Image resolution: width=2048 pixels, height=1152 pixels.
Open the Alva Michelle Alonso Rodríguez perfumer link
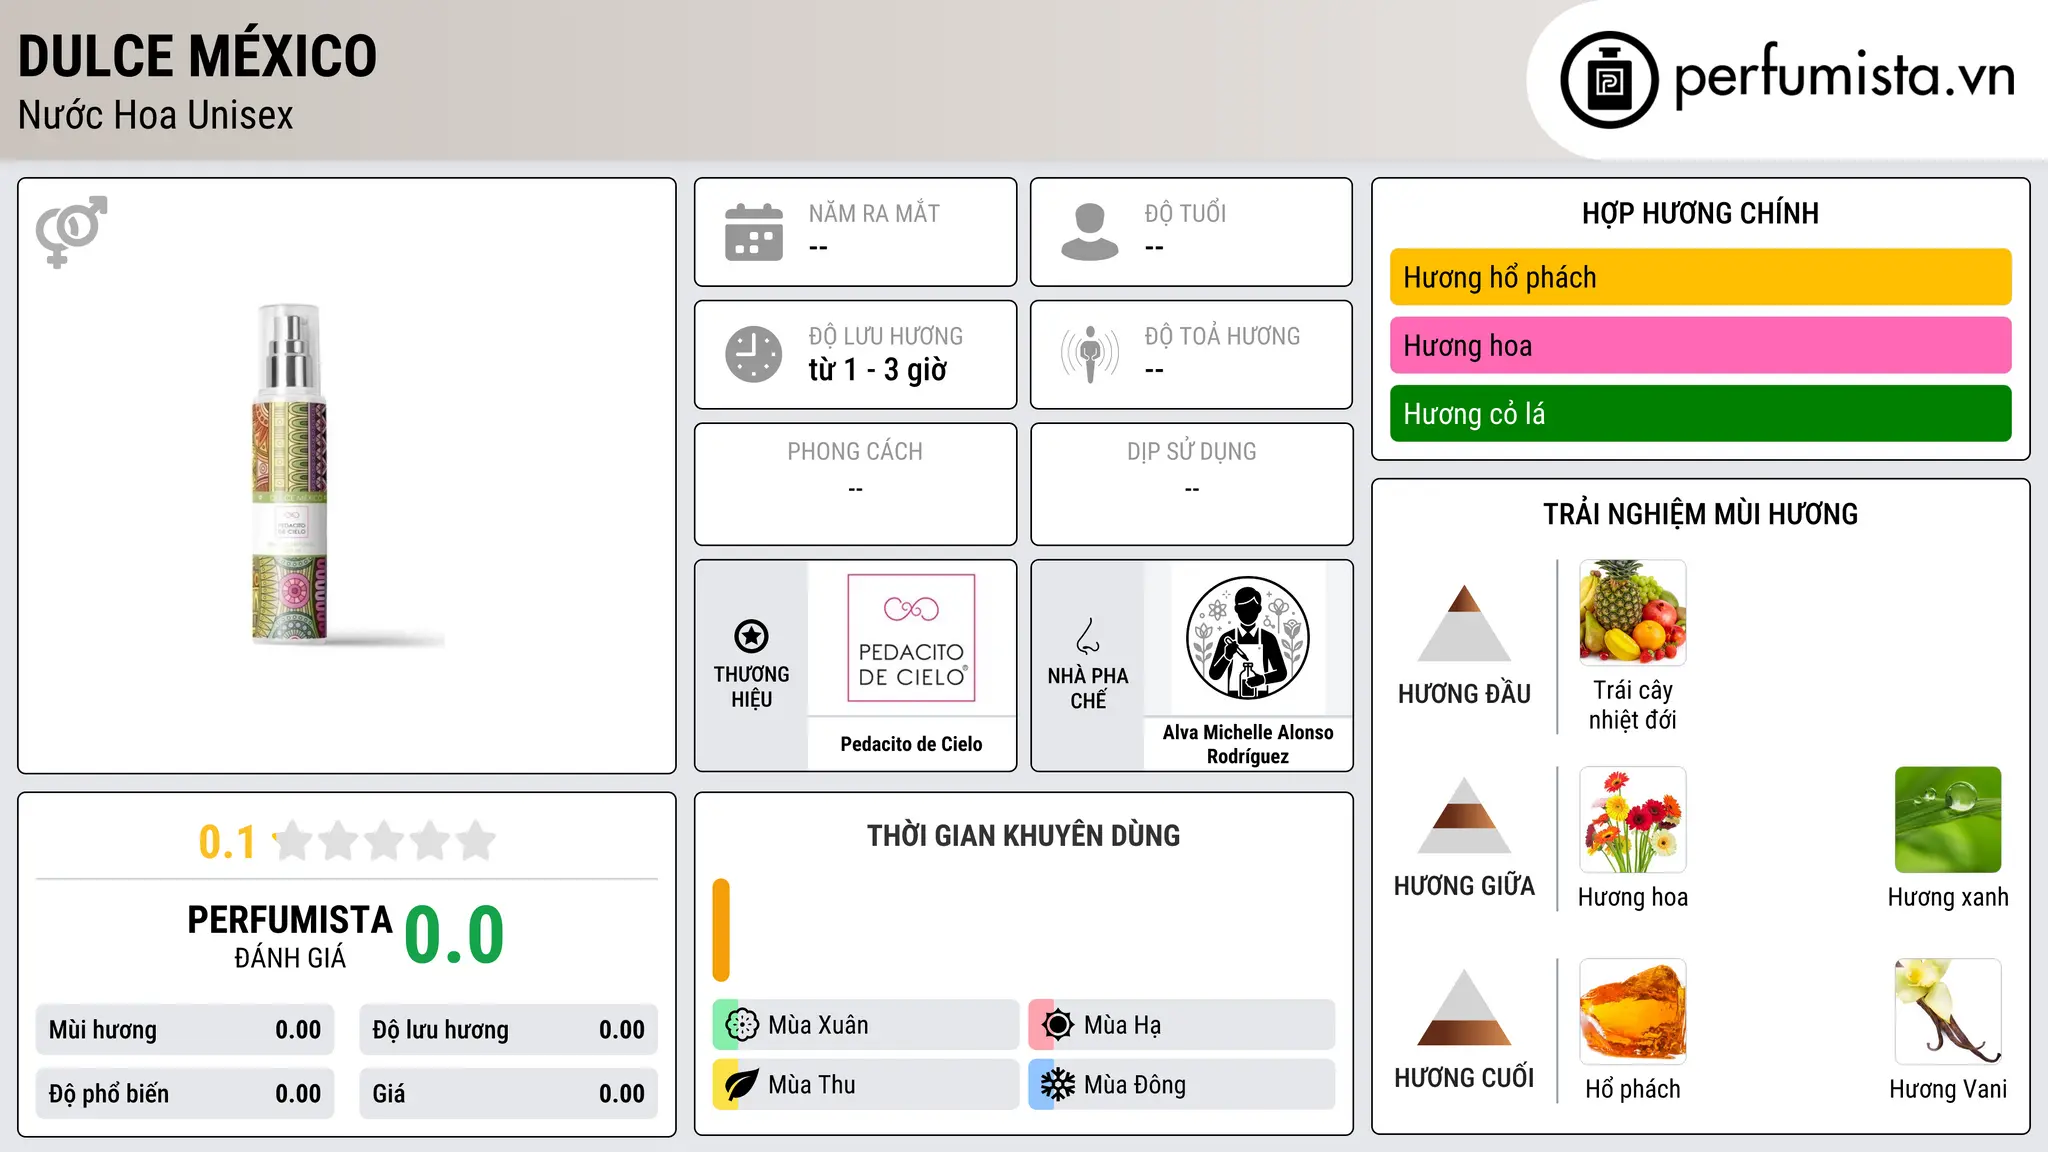pos(1248,744)
